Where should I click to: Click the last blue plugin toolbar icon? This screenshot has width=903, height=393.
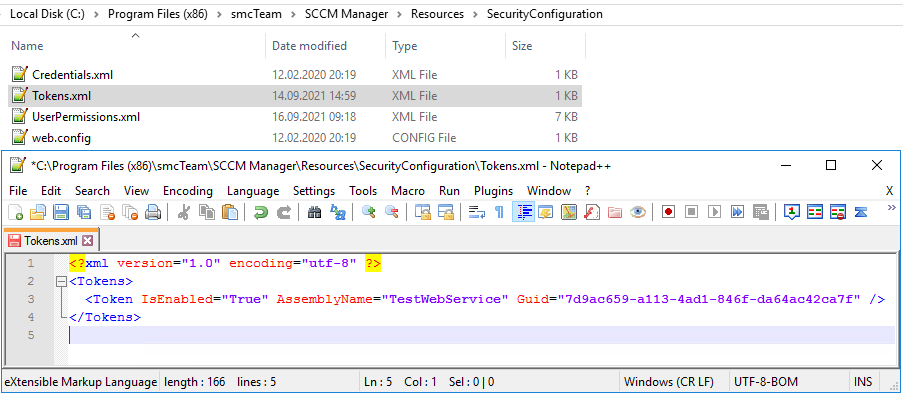[x=861, y=212]
